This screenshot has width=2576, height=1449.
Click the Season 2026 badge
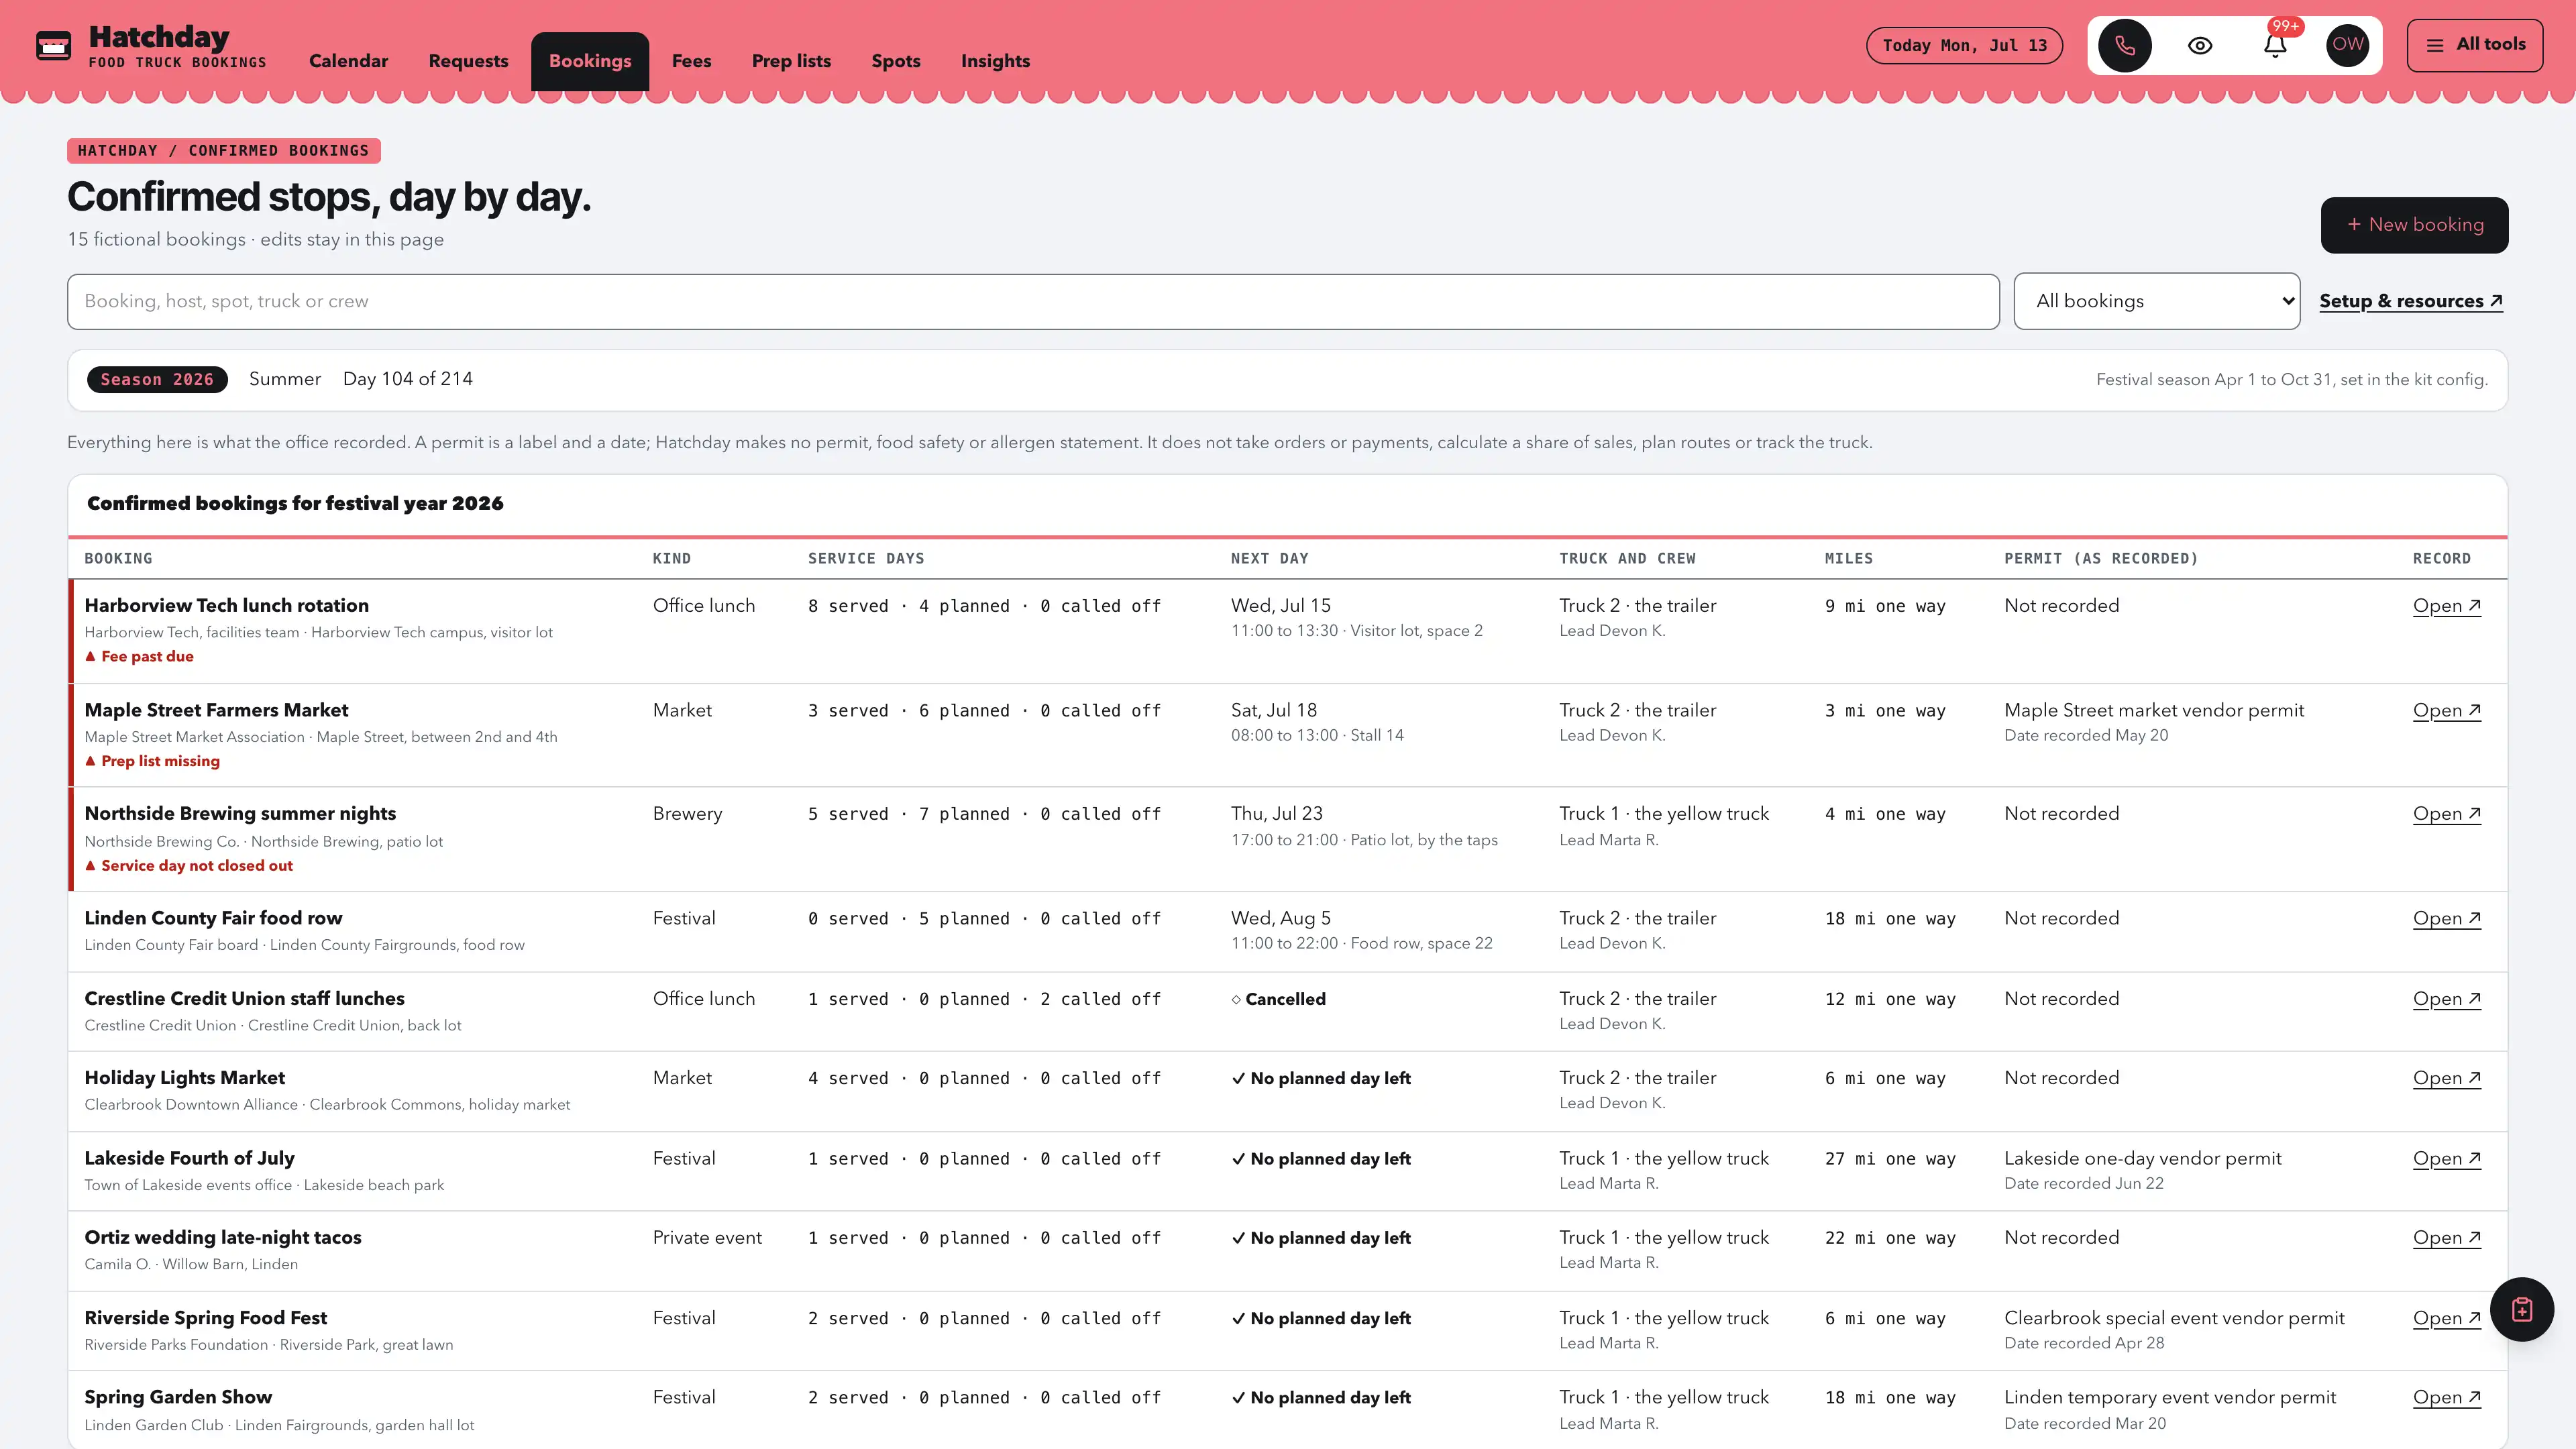click(x=157, y=379)
